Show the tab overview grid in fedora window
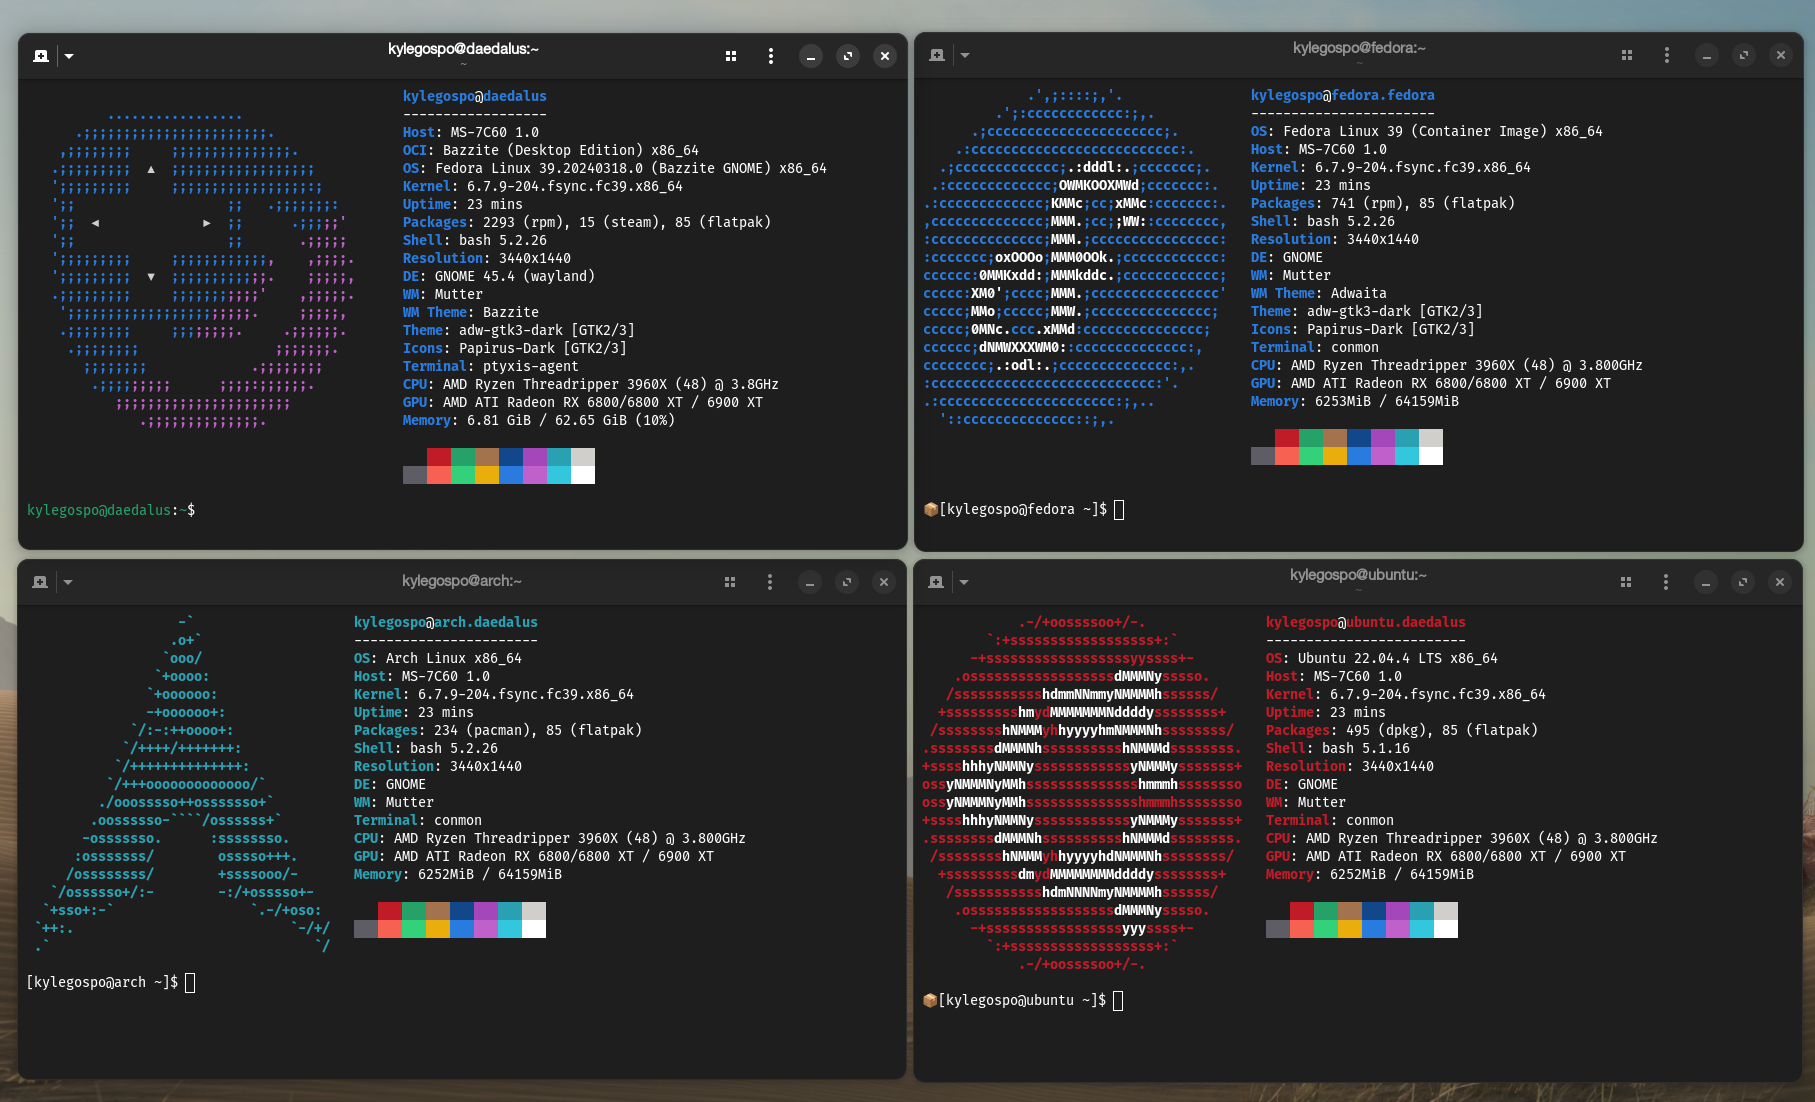Screen dimensions: 1815x1102 tap(1627, 55)
